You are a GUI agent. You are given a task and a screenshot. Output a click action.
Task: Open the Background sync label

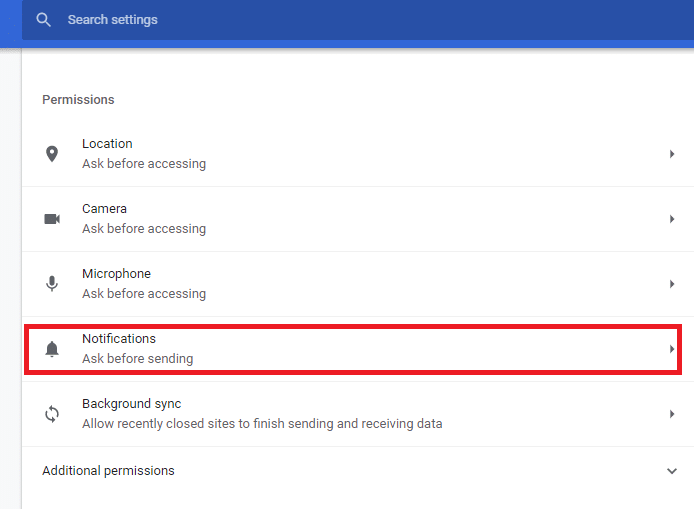(x=131, y=404)
